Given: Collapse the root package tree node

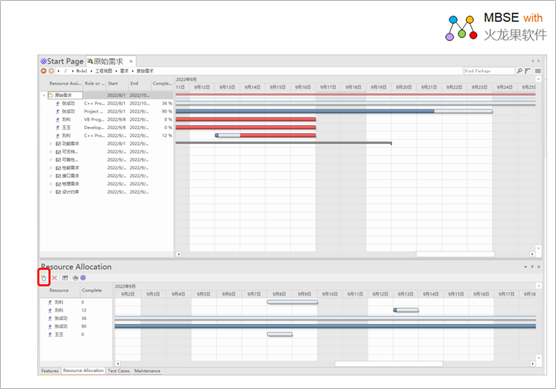Looking at the screenshot, I should pos(44,95).
